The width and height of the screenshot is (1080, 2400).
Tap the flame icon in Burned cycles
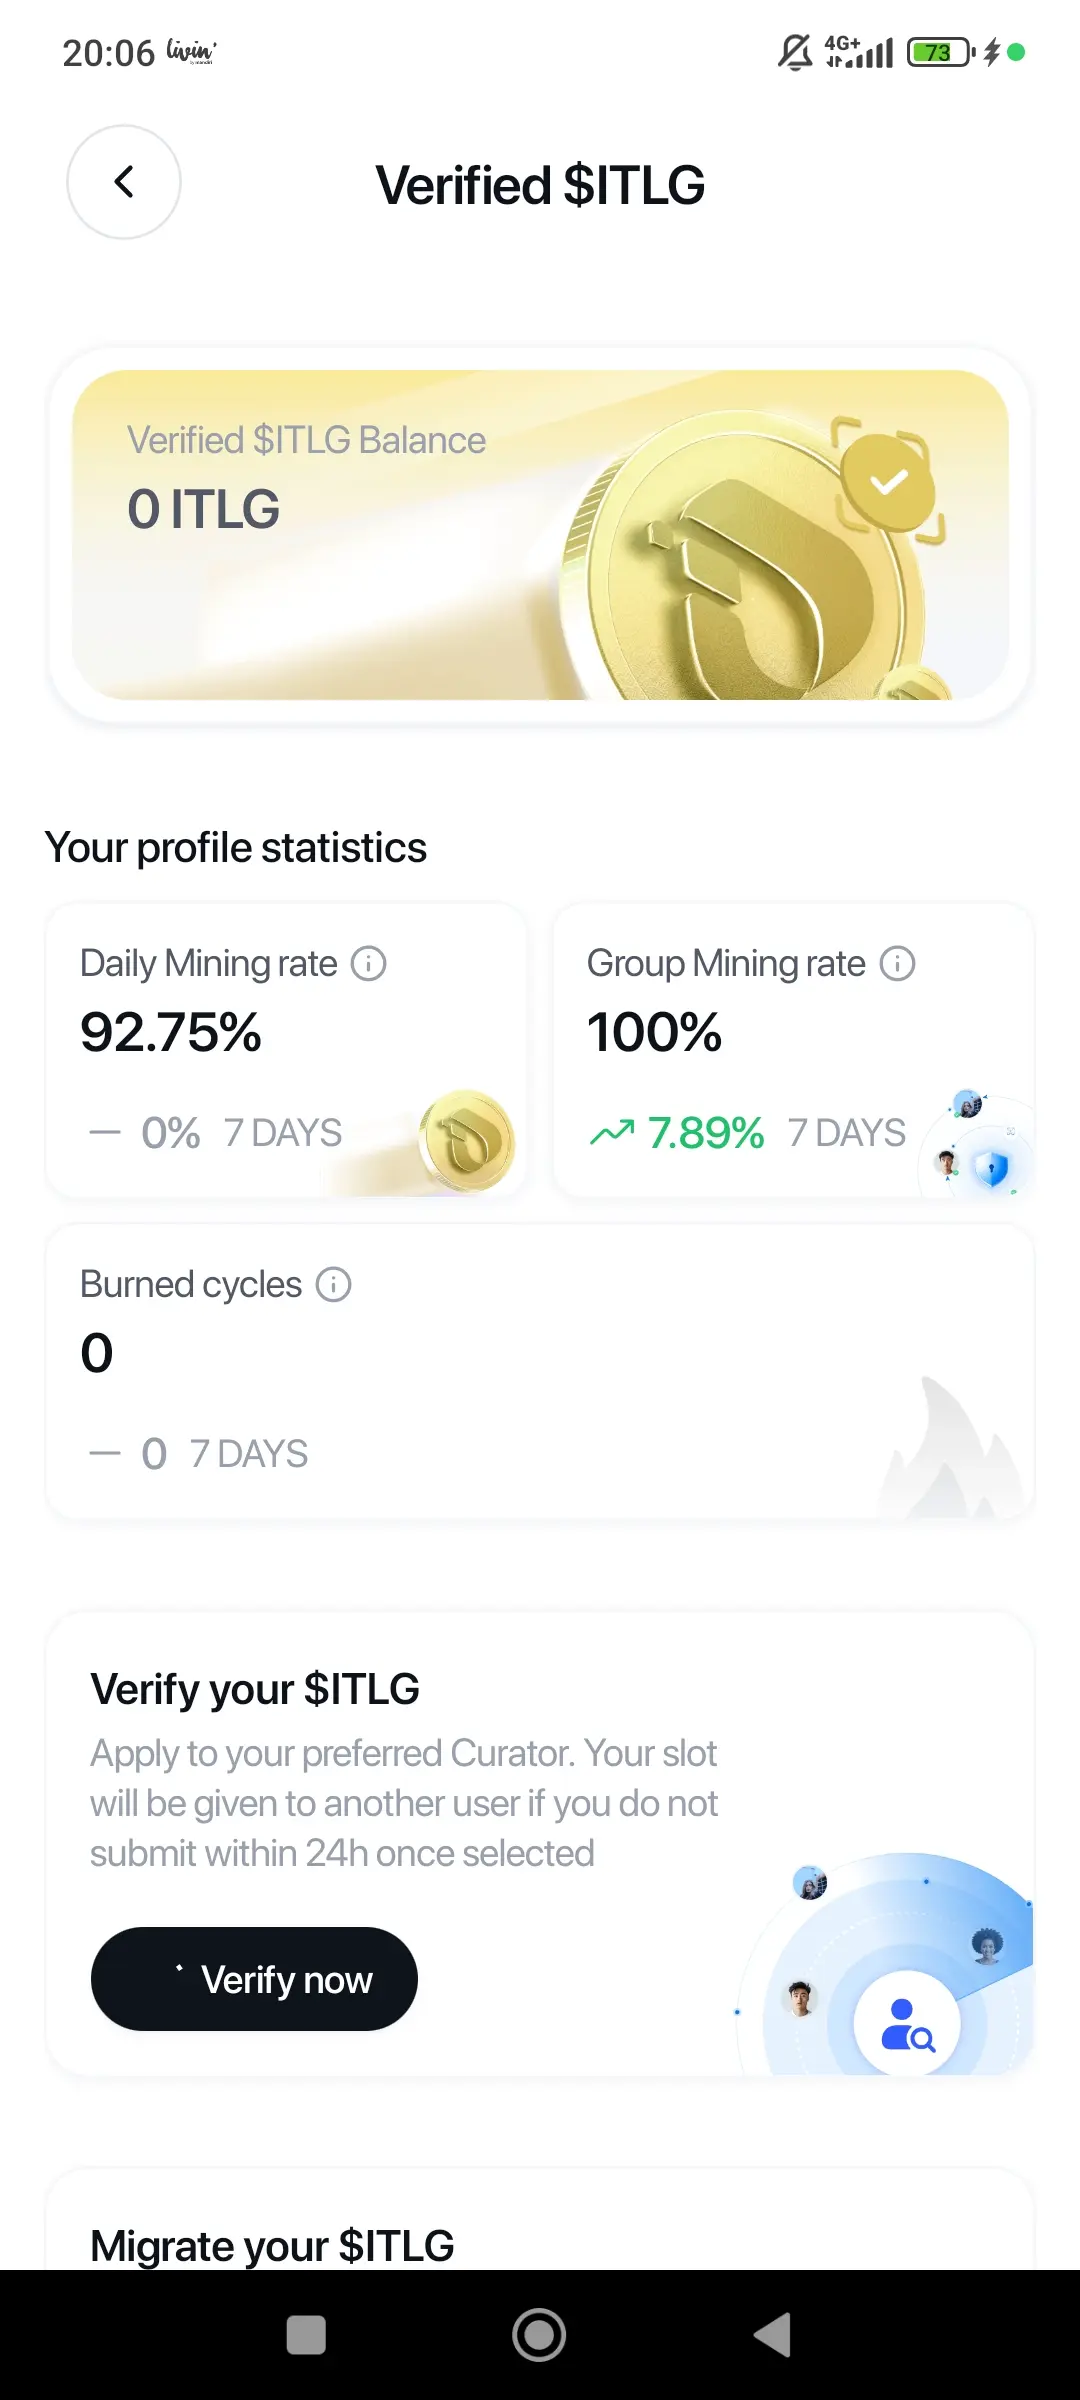pos(950,1450)
